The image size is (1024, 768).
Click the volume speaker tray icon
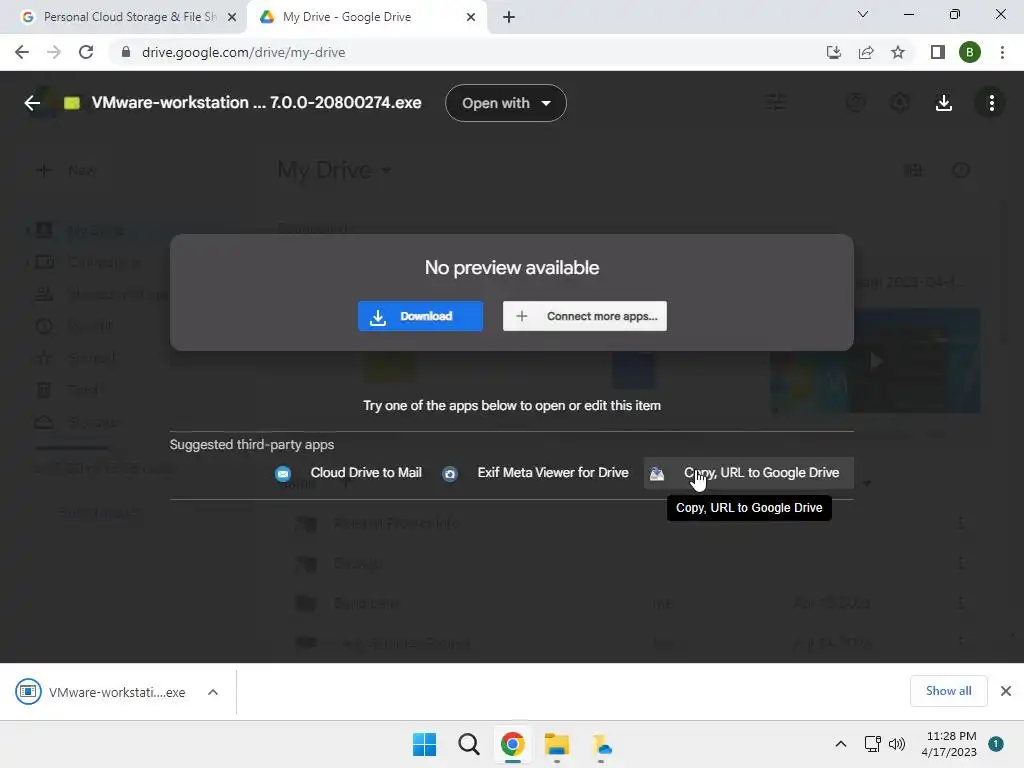point(897,744)
